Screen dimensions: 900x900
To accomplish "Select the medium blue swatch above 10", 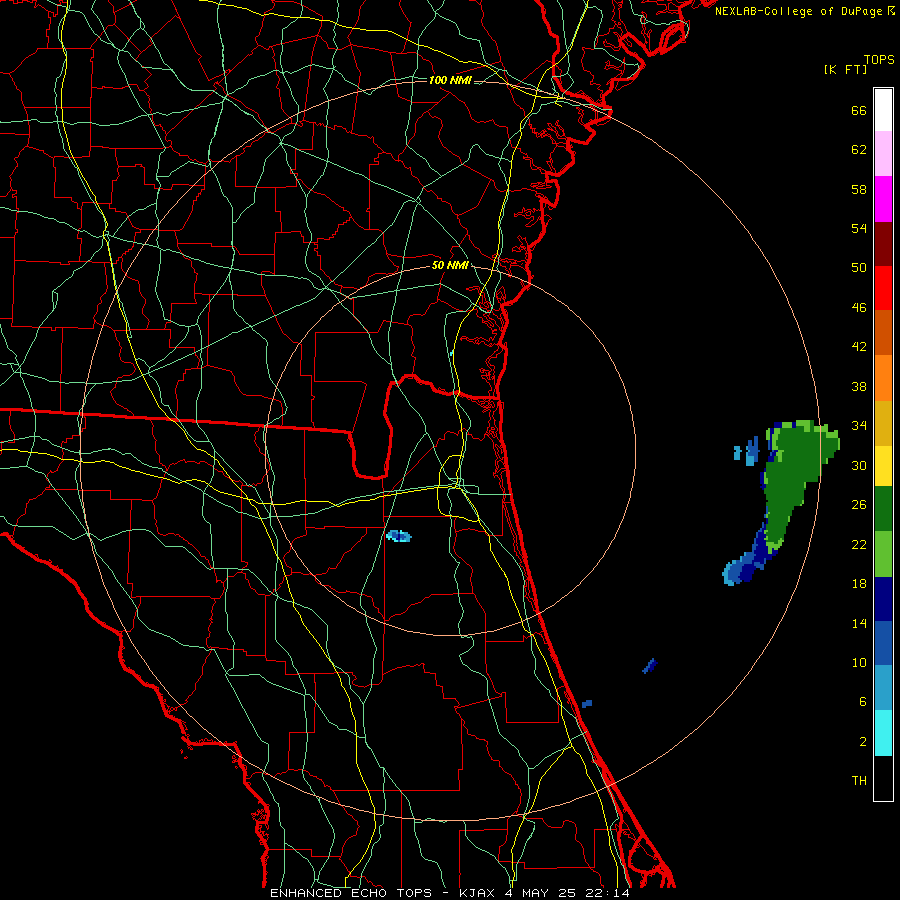I will pyautogui.click(x=883, y=643).
